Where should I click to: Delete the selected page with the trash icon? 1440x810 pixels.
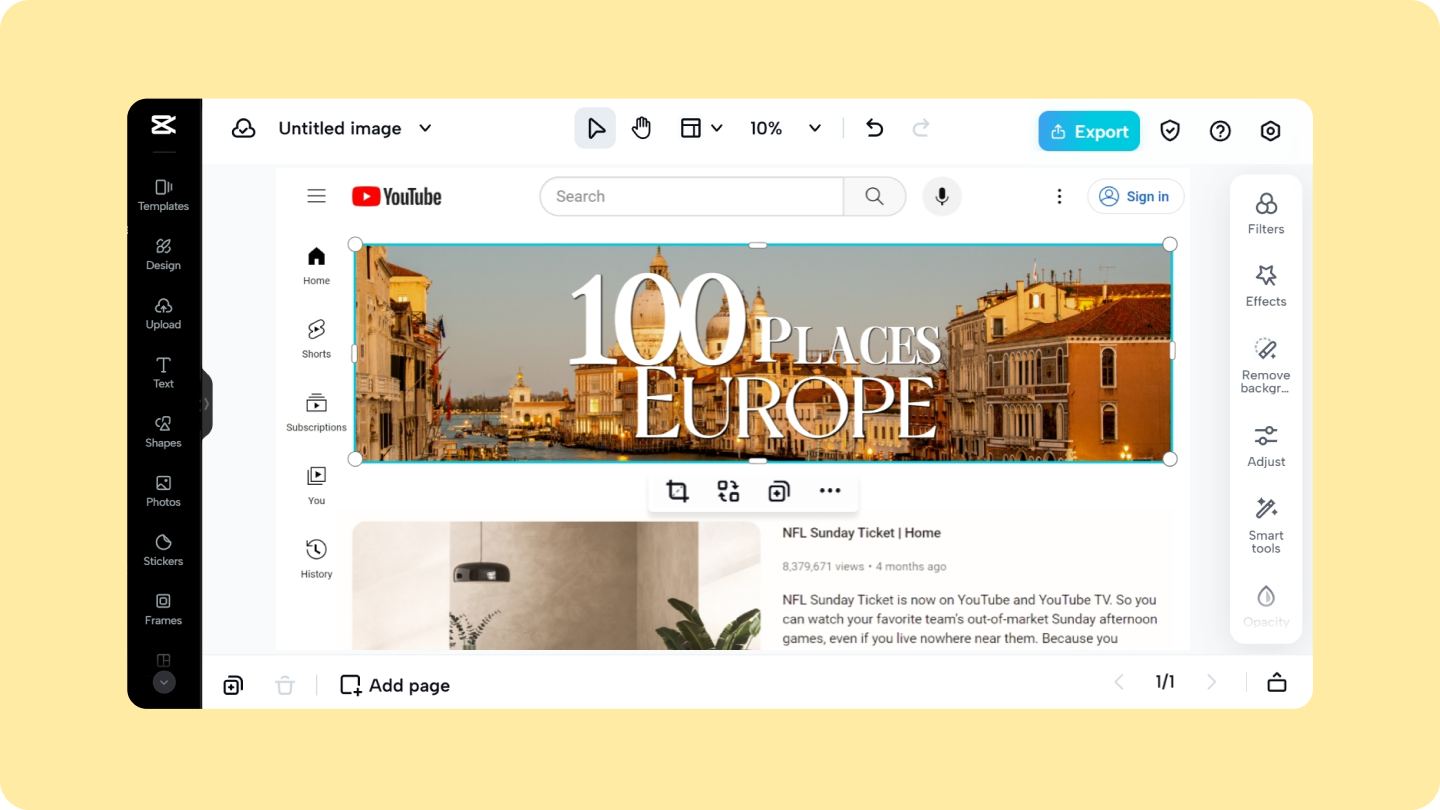click(284, 684)
